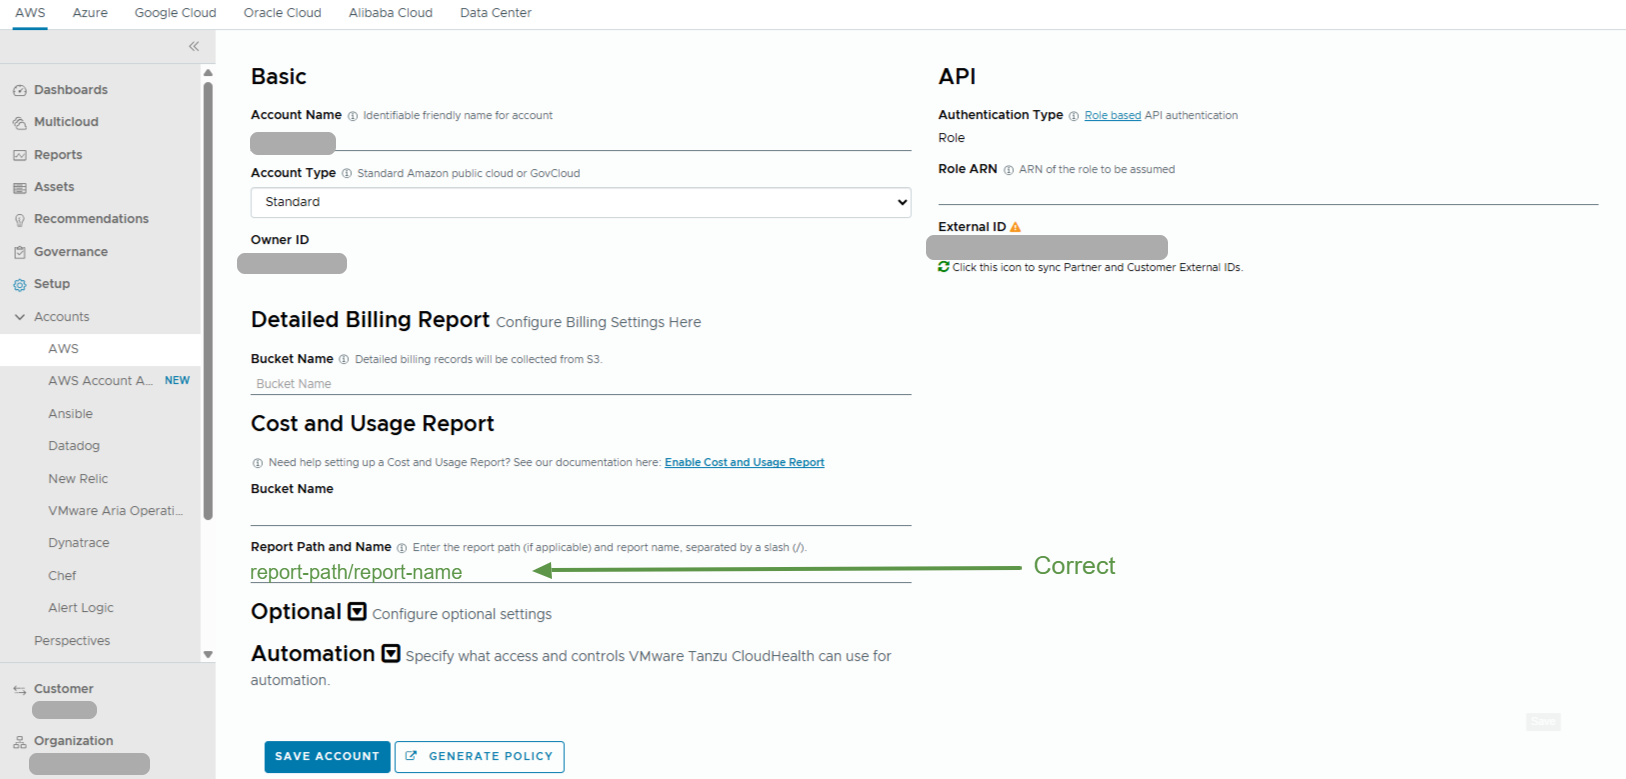Image resolution: width=1626 pixels, height=779 pixels.
Task: Click the sidebar vertical scrollbar thumb
Action: 208,301
